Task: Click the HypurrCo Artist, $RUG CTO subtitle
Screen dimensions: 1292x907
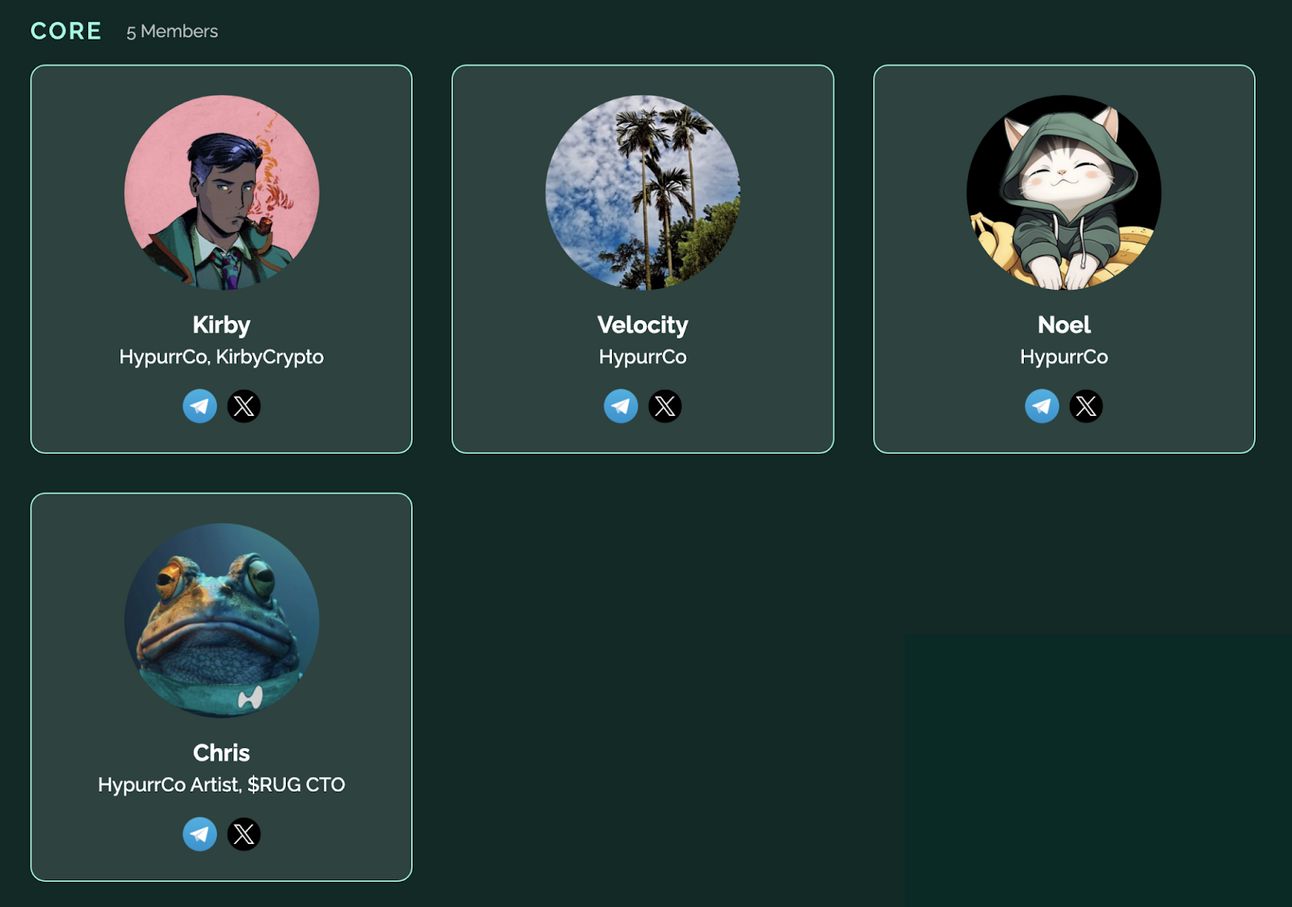Action: click(x=222, y=785)
